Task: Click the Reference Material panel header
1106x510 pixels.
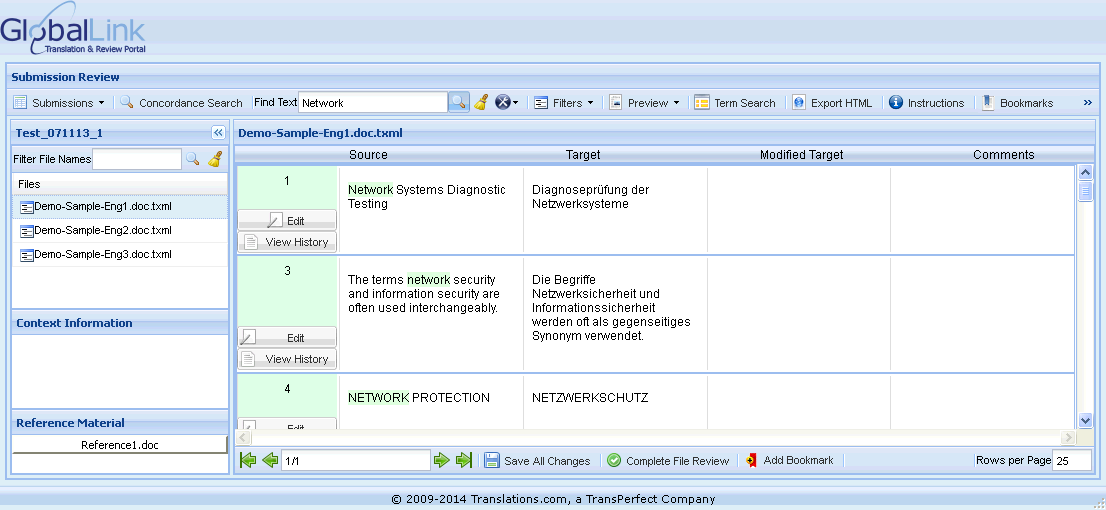Action: (x=120, y=423)
